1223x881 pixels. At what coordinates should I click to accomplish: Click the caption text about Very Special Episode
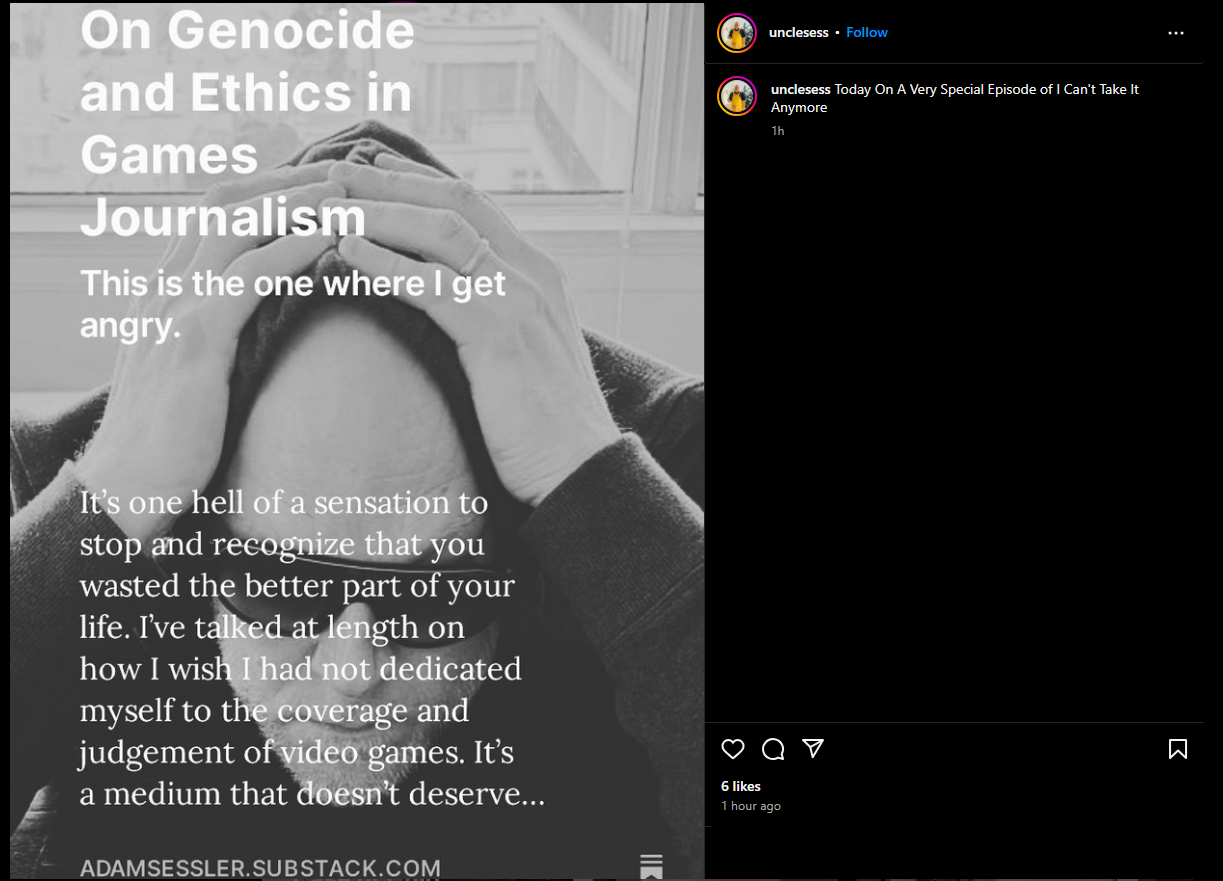pos(955,98)
